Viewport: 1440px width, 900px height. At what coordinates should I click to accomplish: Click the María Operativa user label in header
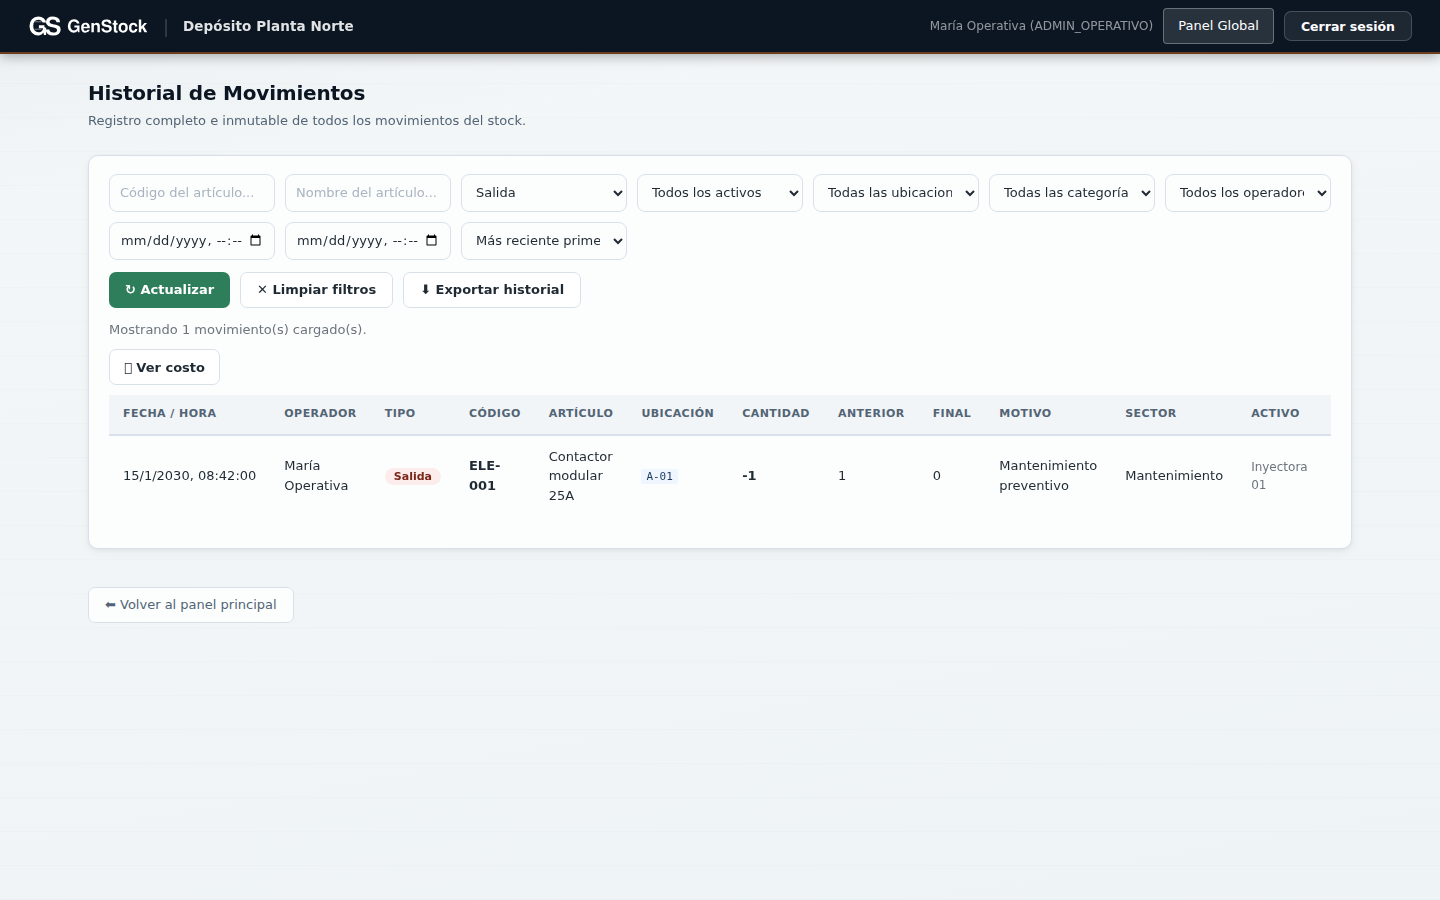point(1041,26)
